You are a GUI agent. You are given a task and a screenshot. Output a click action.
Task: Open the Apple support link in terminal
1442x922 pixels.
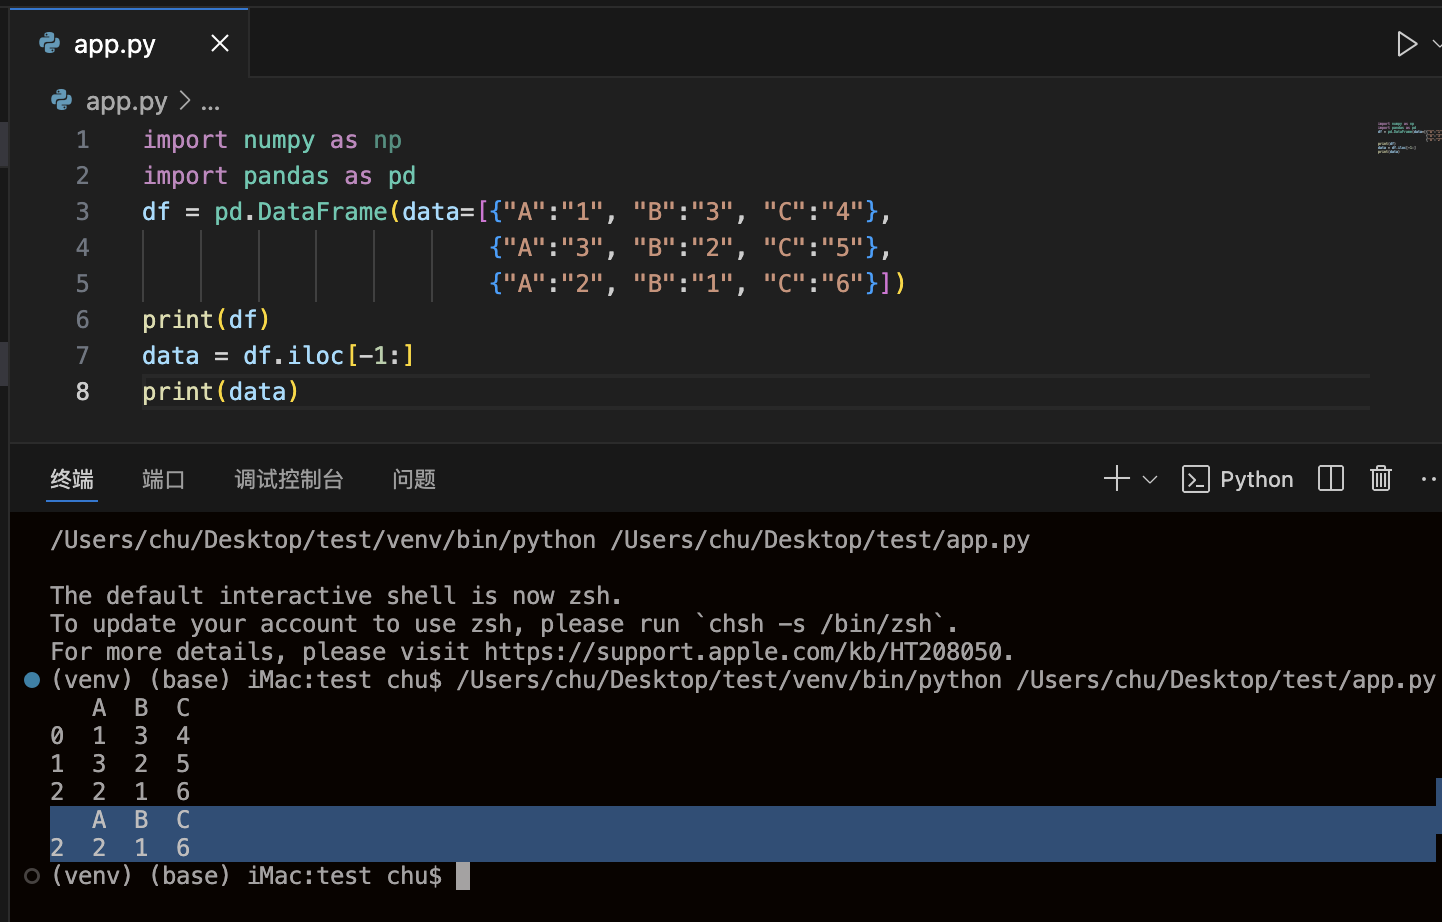click(744, 652)
